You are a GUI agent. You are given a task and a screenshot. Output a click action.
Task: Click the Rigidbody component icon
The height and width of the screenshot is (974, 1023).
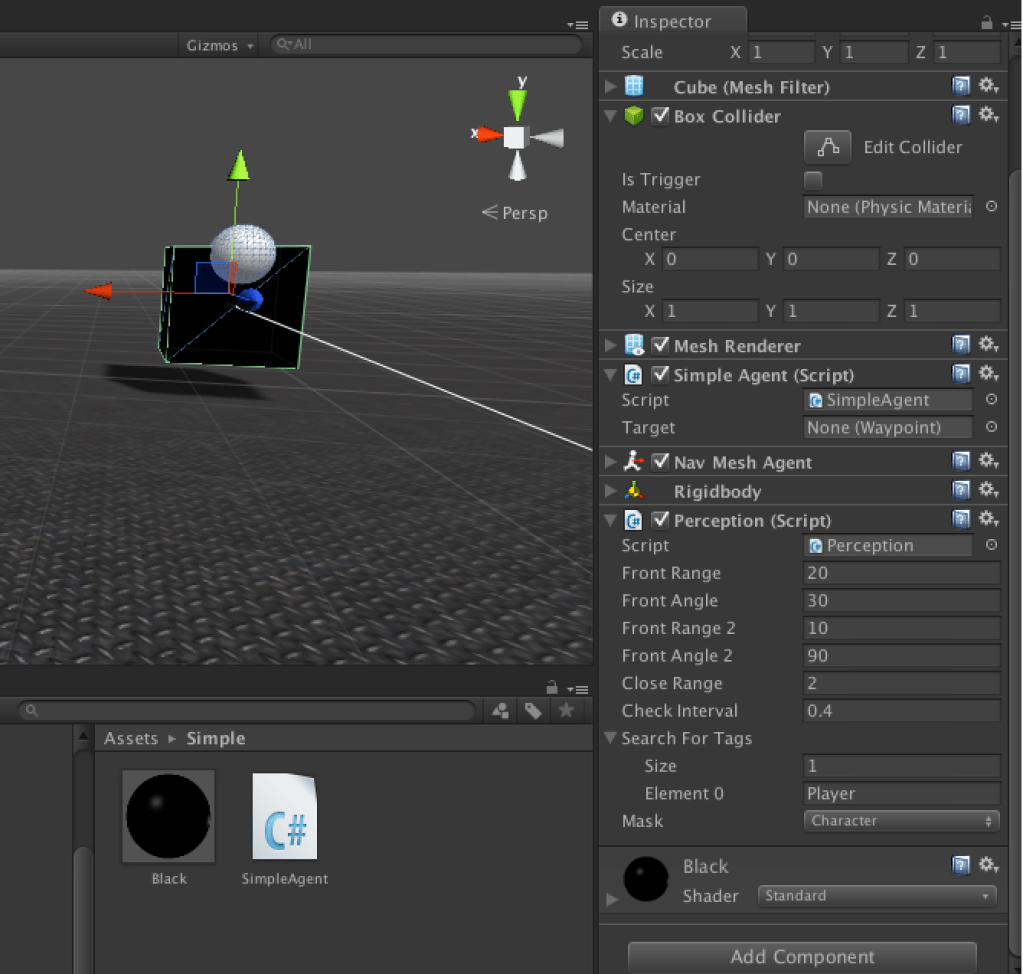pyautogui.click(x=634, y=489)
